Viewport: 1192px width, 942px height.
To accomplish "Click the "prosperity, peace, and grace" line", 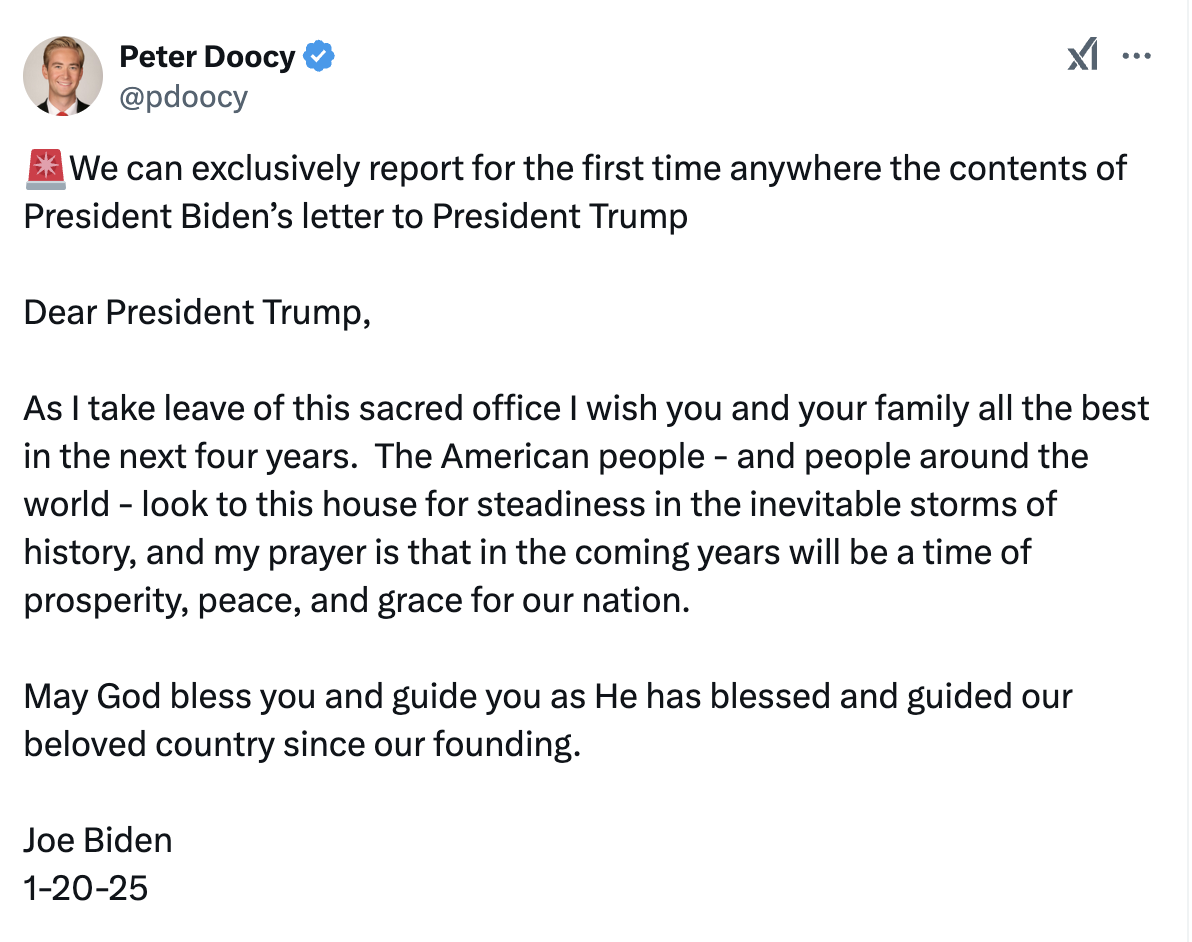I will pos(357,601).
